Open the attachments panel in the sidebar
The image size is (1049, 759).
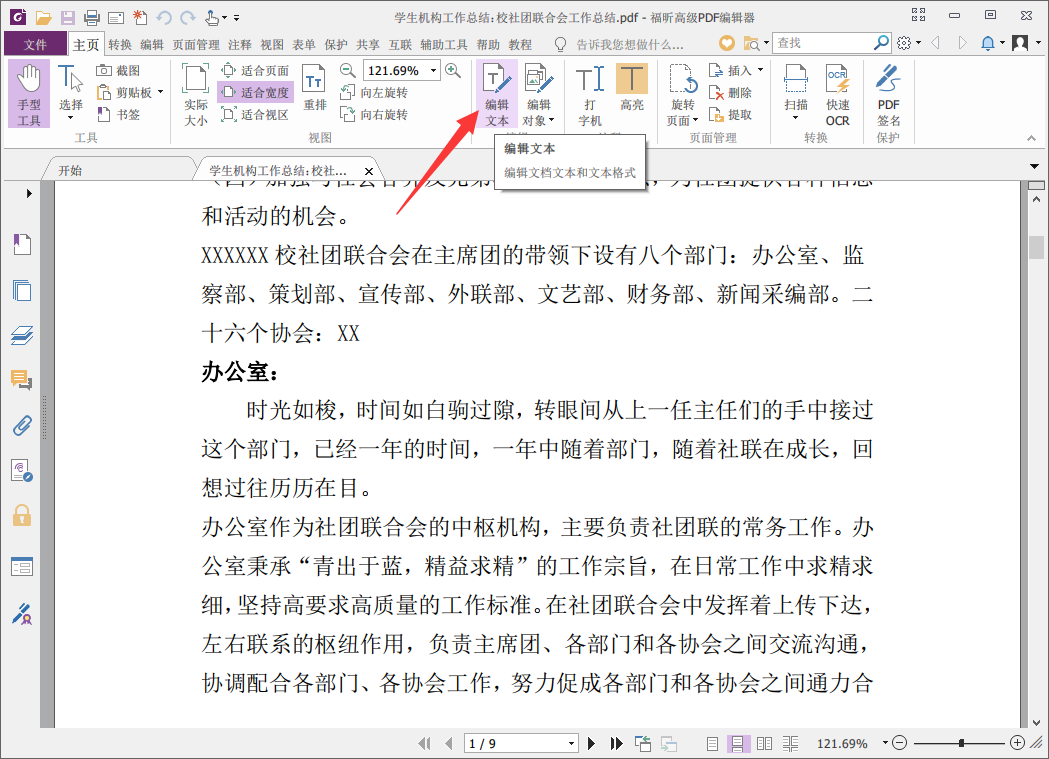click(21, 425)
